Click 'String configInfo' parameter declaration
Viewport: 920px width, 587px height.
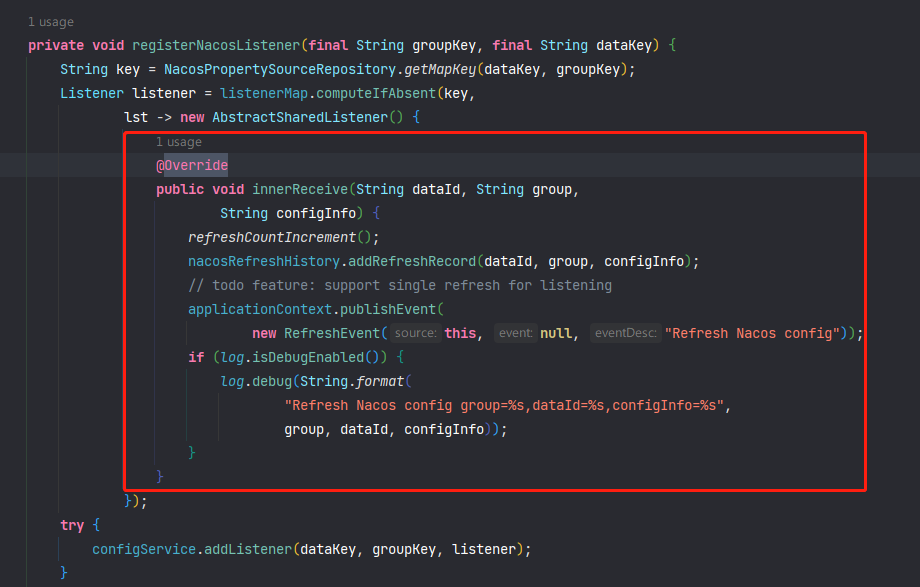coord(288,214)
